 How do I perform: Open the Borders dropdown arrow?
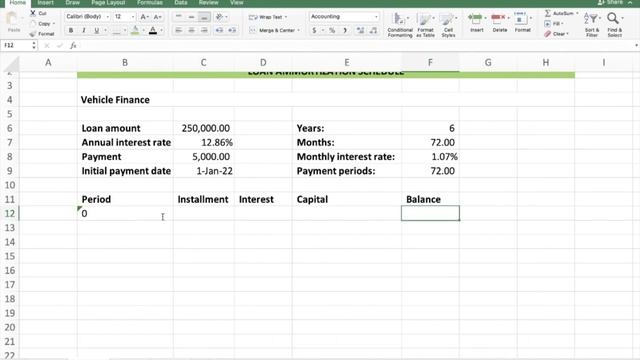(x=125, y=31)
